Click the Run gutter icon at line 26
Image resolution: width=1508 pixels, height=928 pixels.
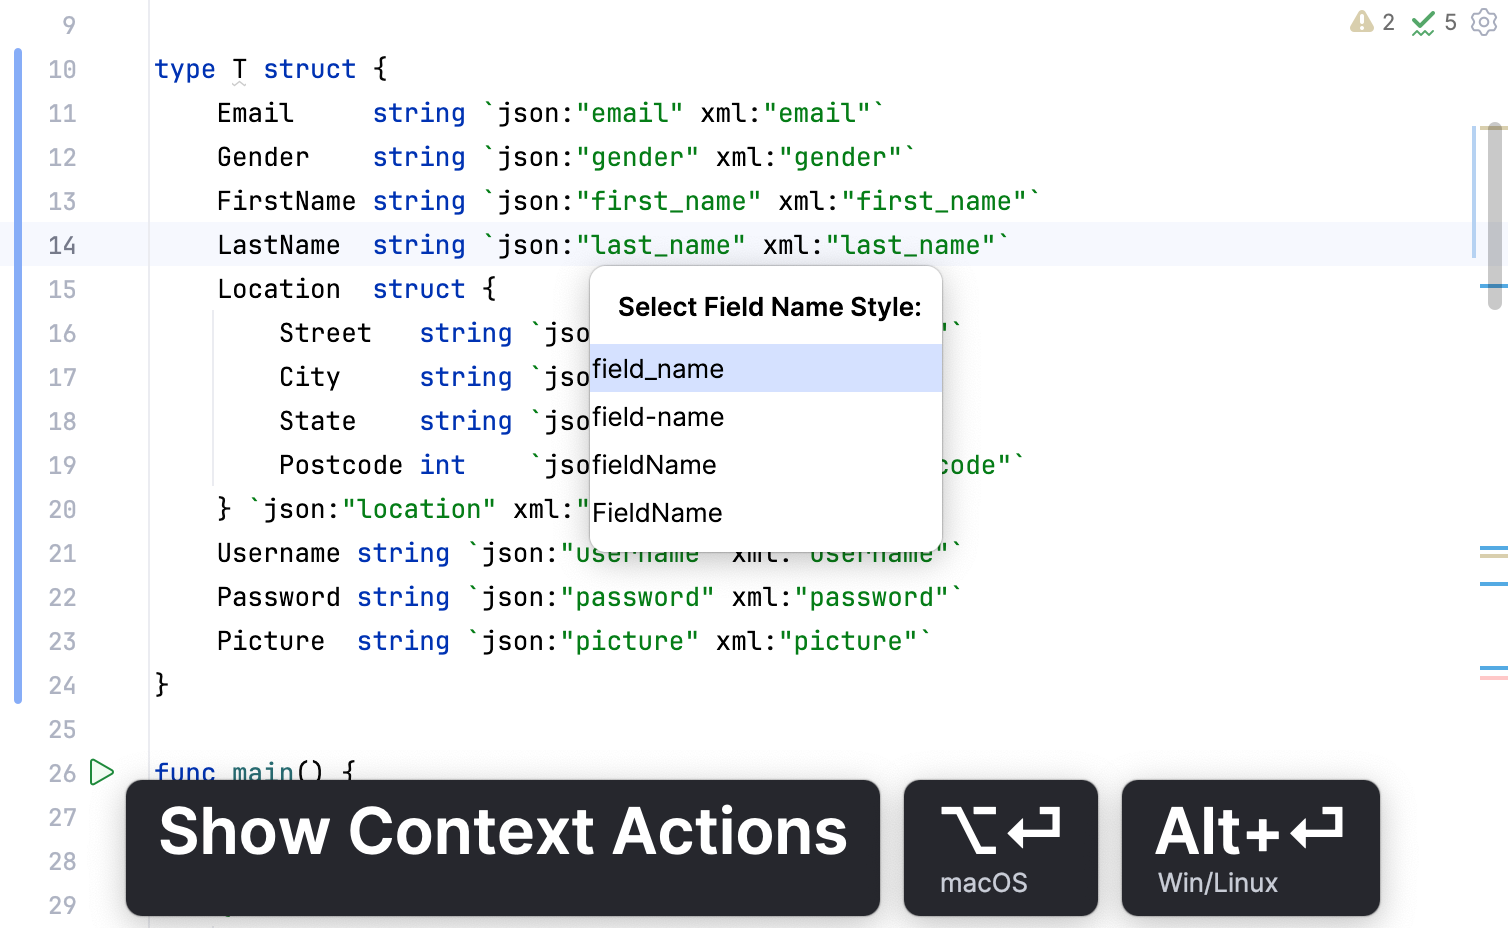point(100,771)
